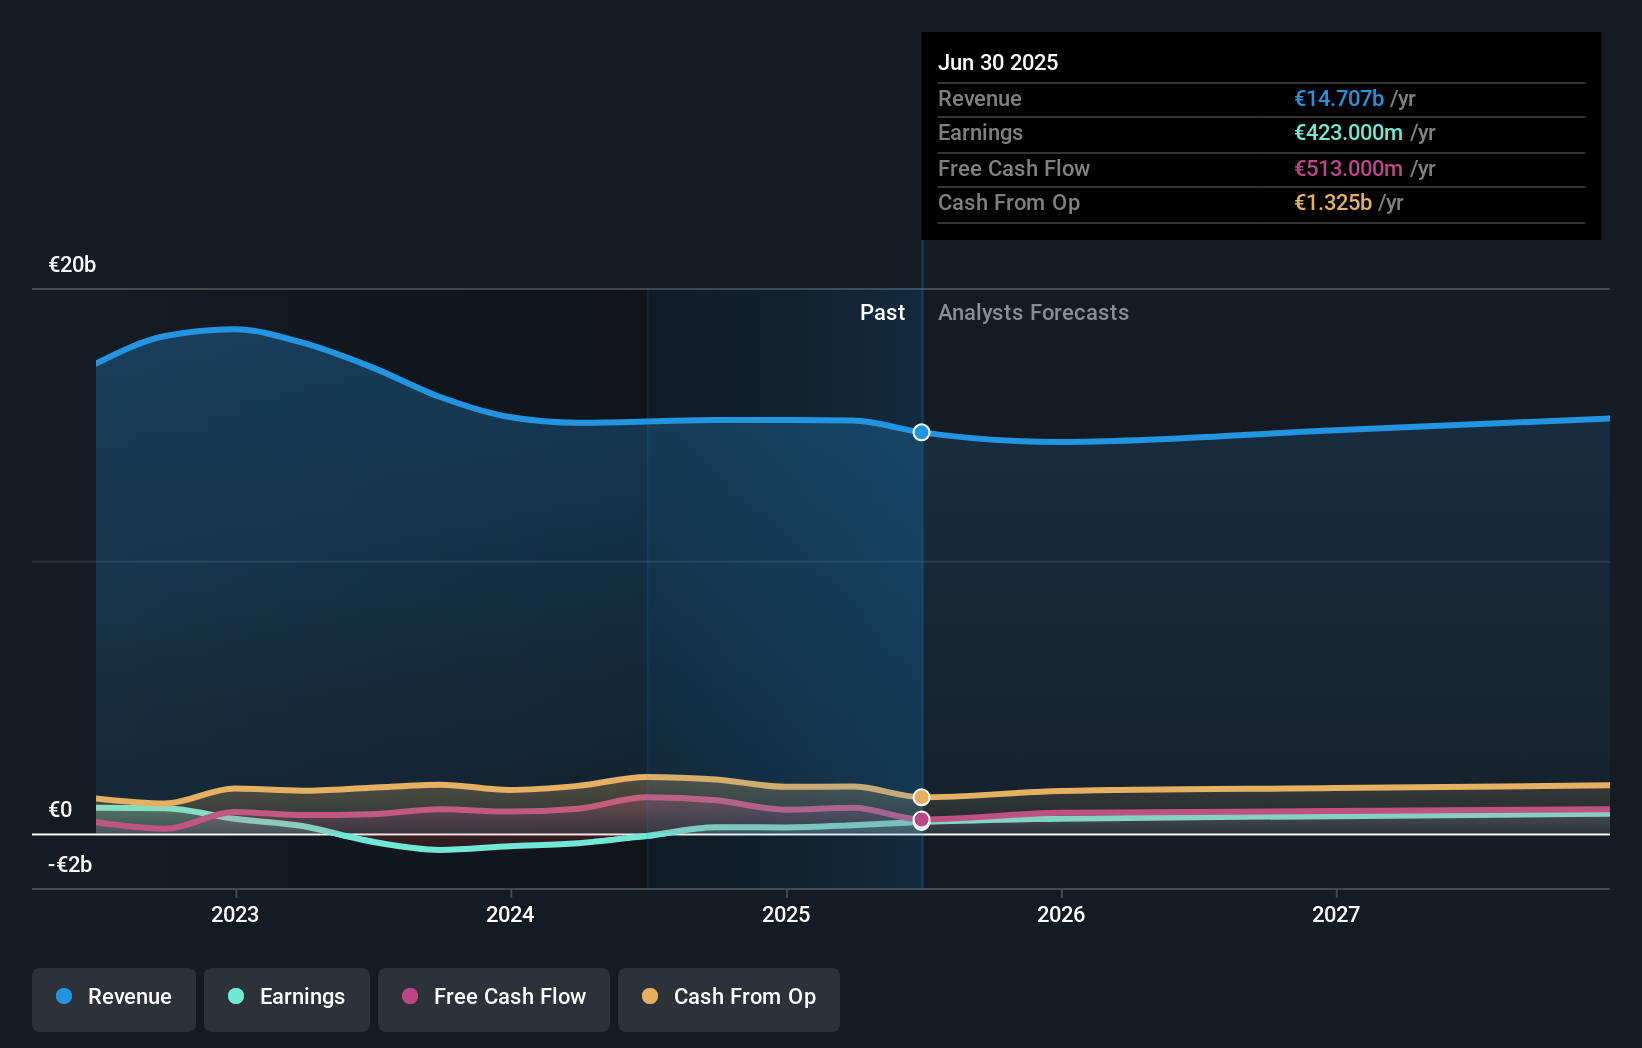Click the €14.707b revenue value in tooltip
Viewport: 1642px width, 1048px height.
pyautogui.click(x=1340, y=98)
